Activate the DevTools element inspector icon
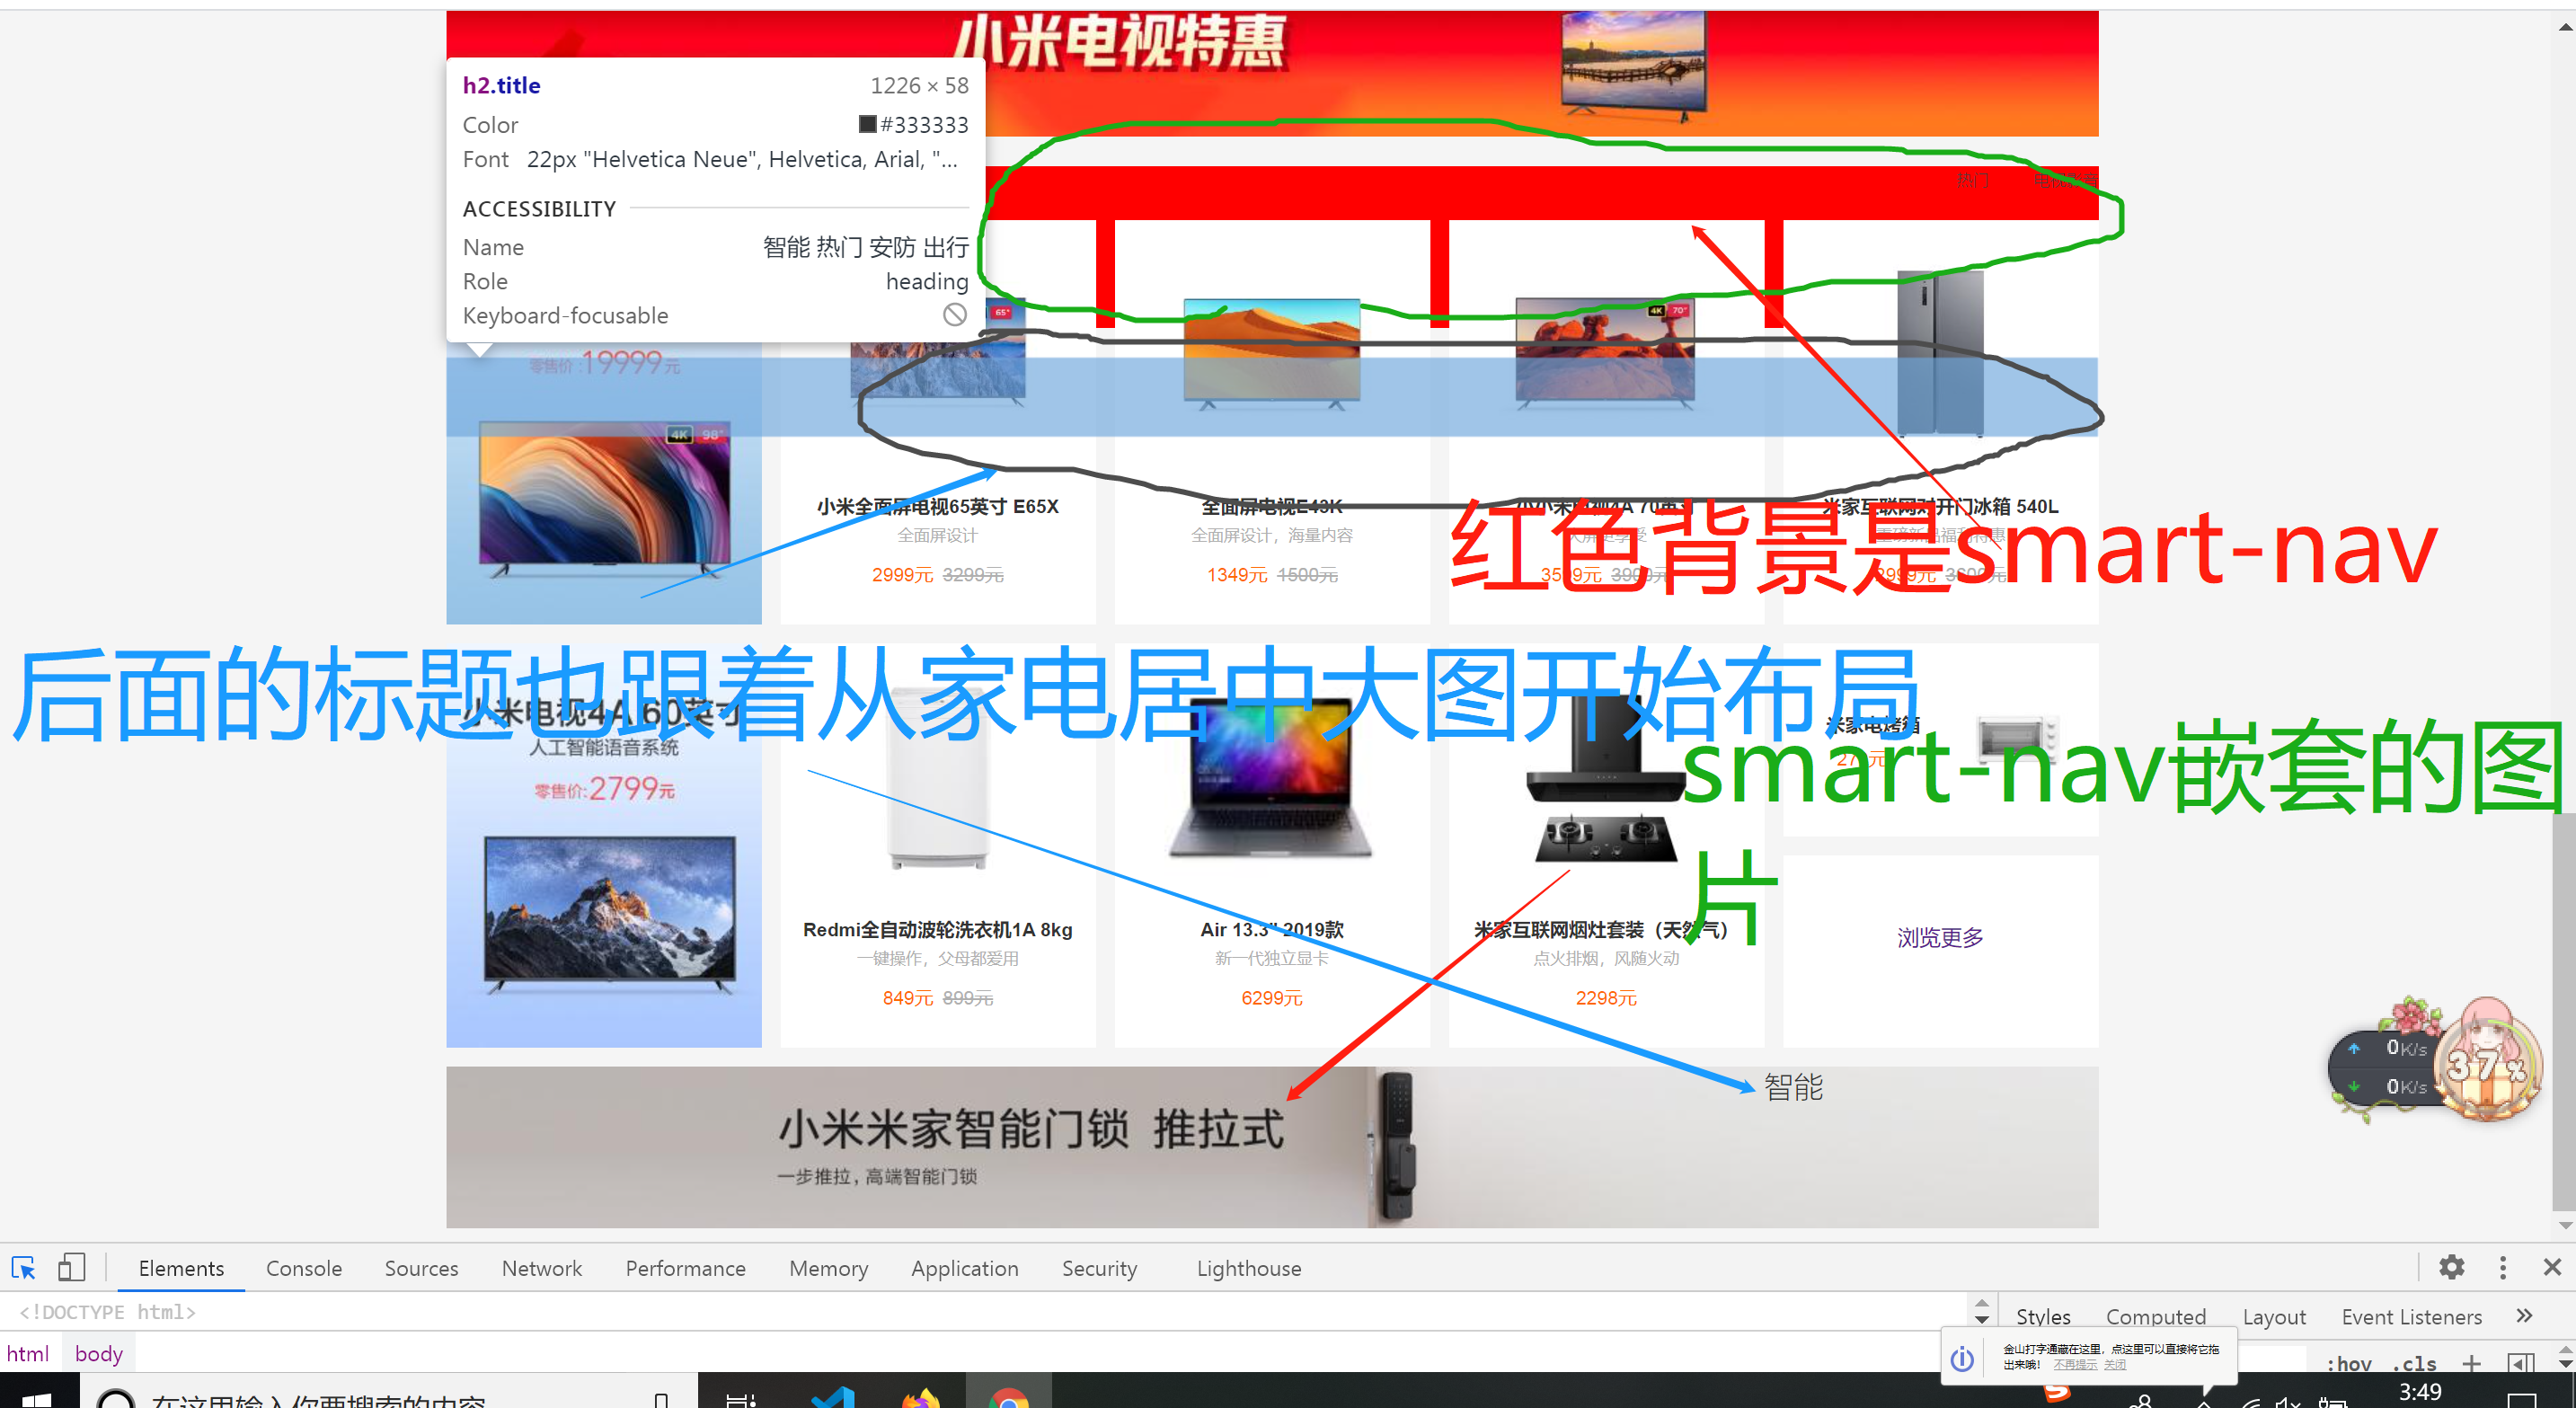The height and width of the screenshot is (1408, 2576). click(23, 1268)
